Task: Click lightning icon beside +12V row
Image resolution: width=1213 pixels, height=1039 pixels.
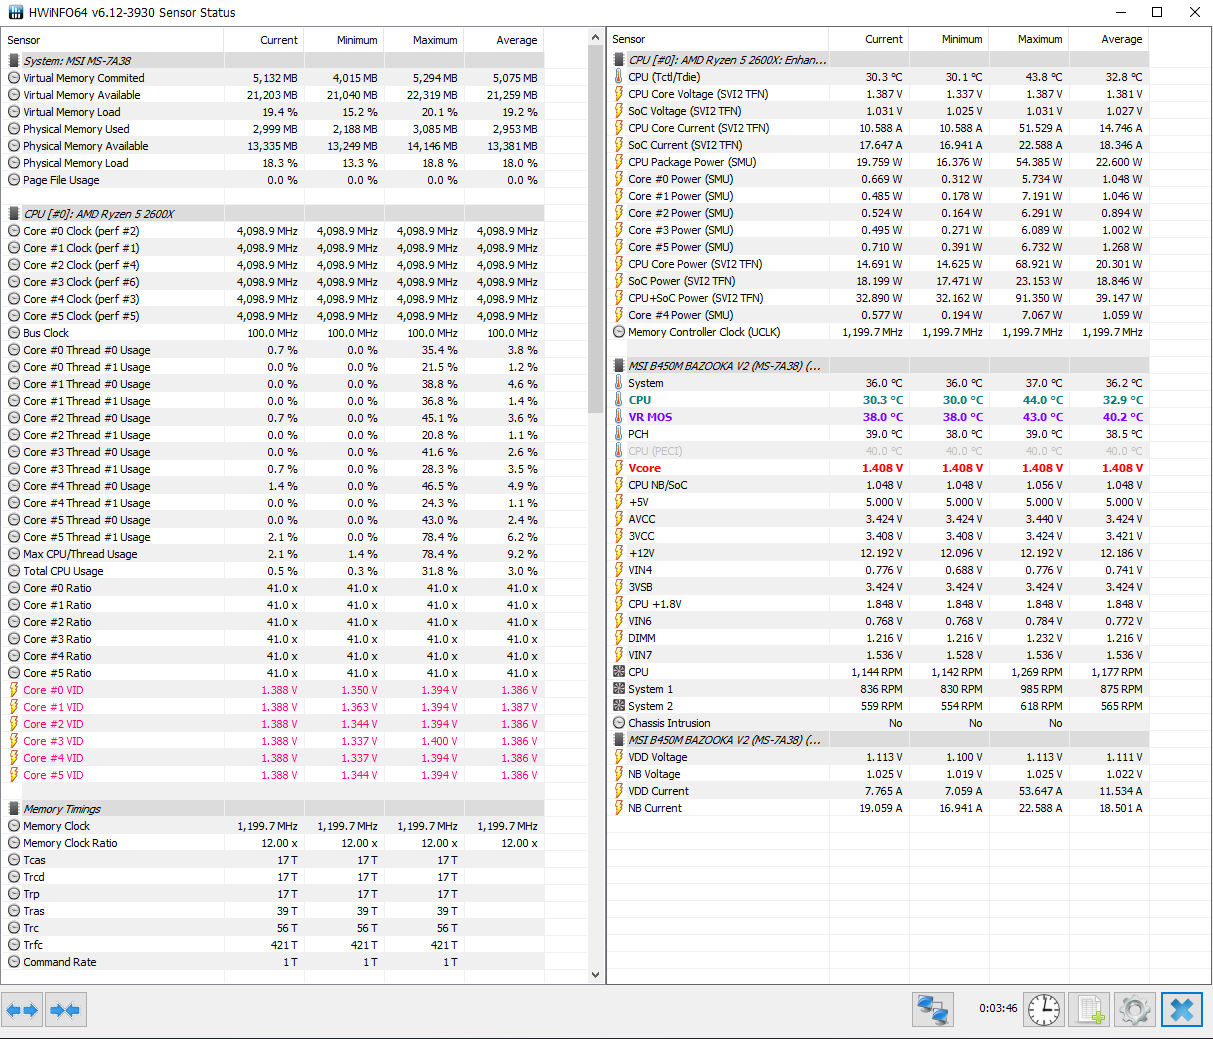Action: (x=619, y=553)
